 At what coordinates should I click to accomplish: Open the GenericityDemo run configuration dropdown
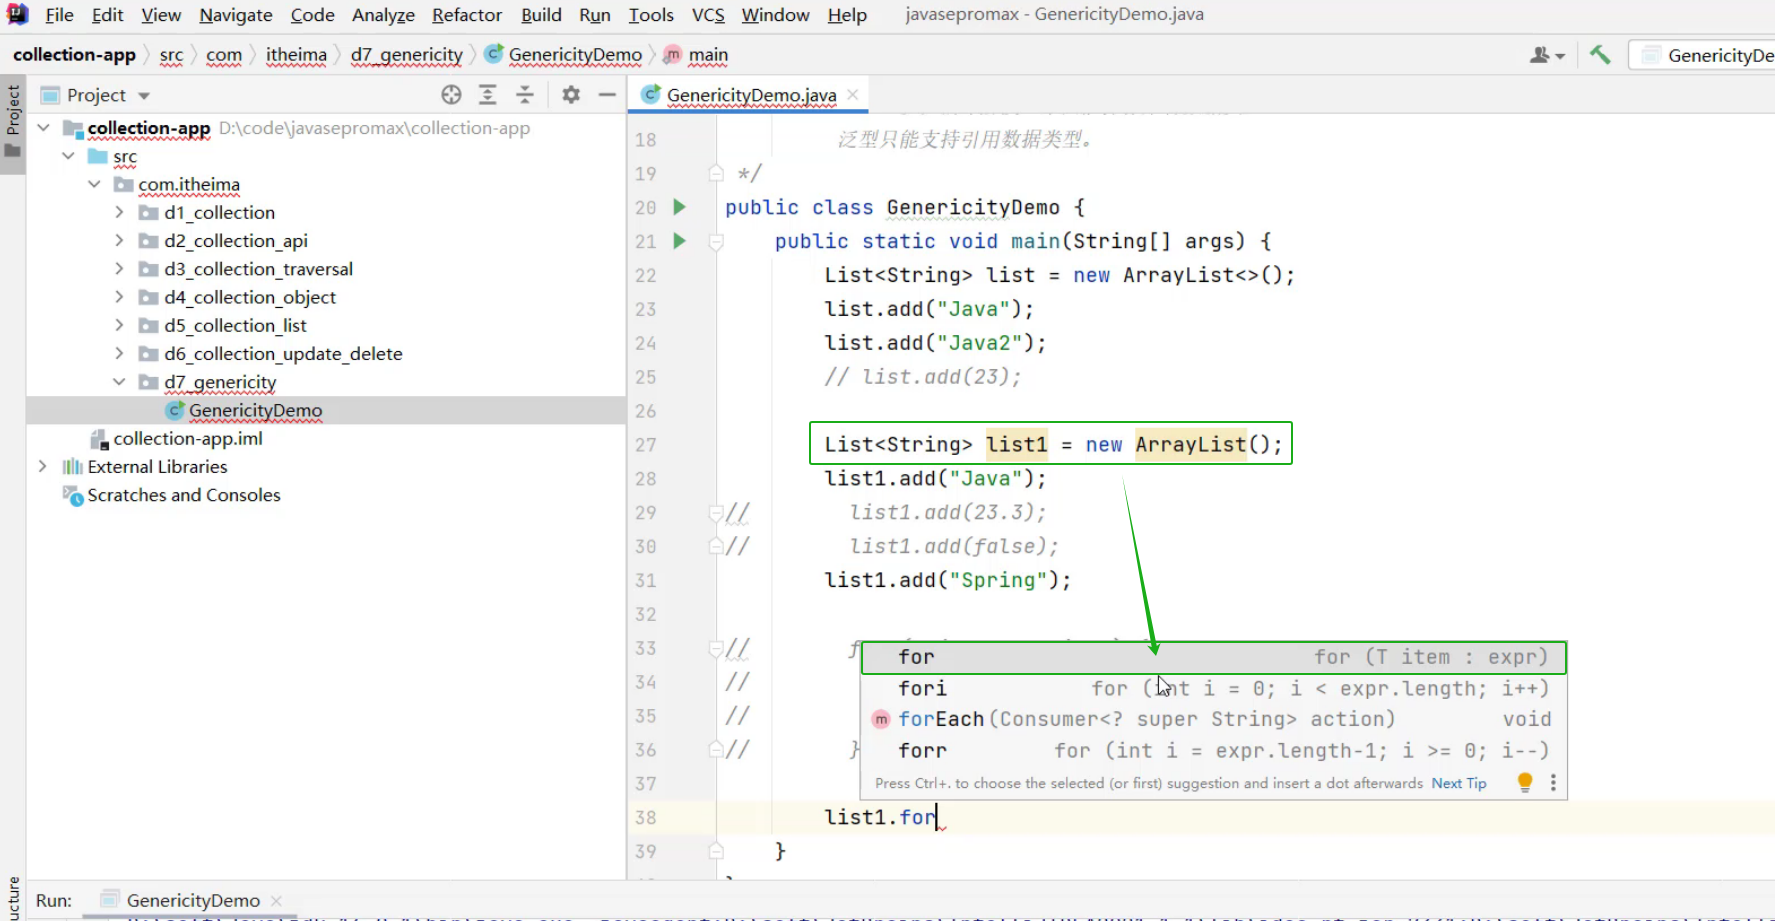[x=1702, y=55]
